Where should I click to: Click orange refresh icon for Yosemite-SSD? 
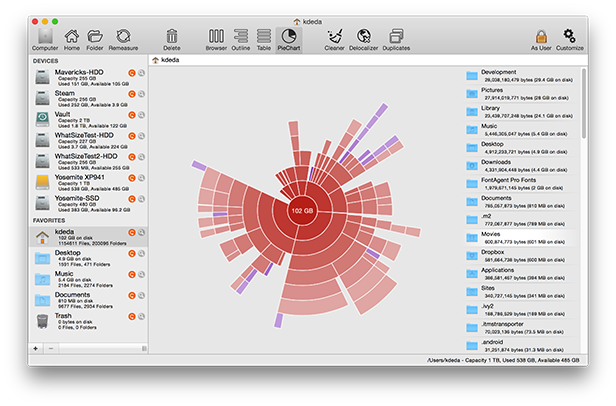tap(132, 199)
